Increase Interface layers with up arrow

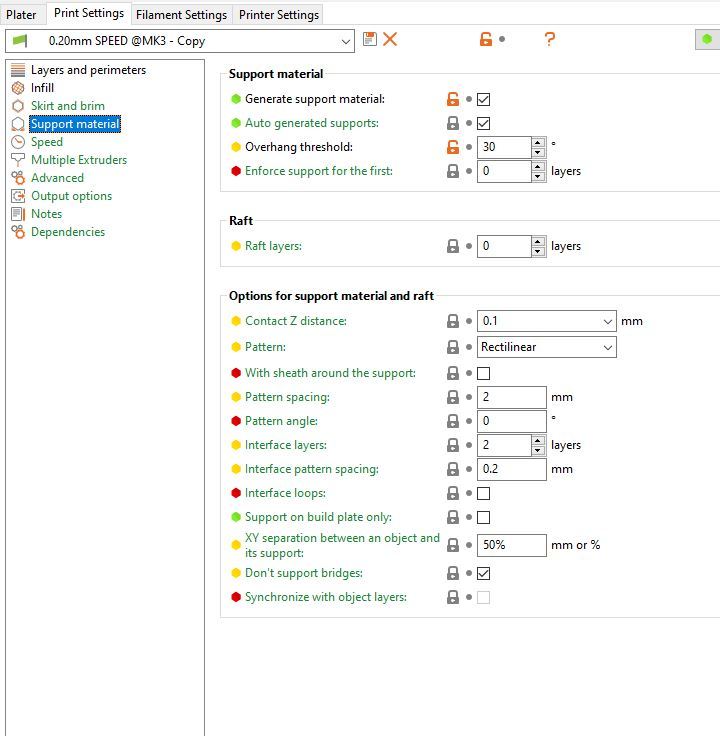(538, 440)
